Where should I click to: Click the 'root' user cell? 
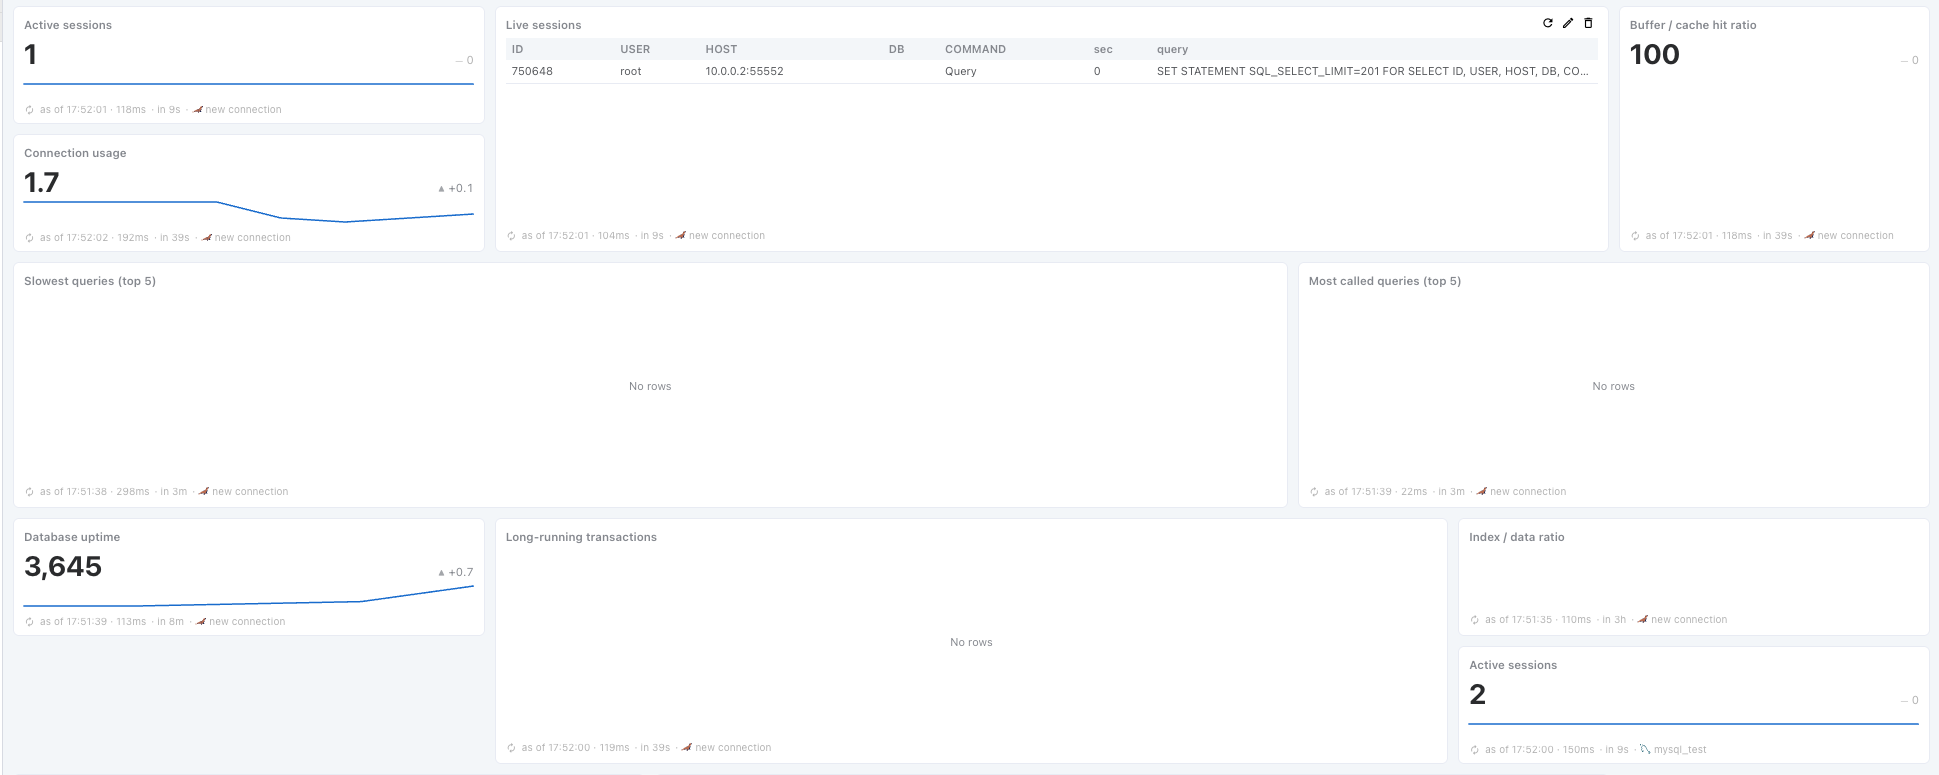click(x=631, y=71)
